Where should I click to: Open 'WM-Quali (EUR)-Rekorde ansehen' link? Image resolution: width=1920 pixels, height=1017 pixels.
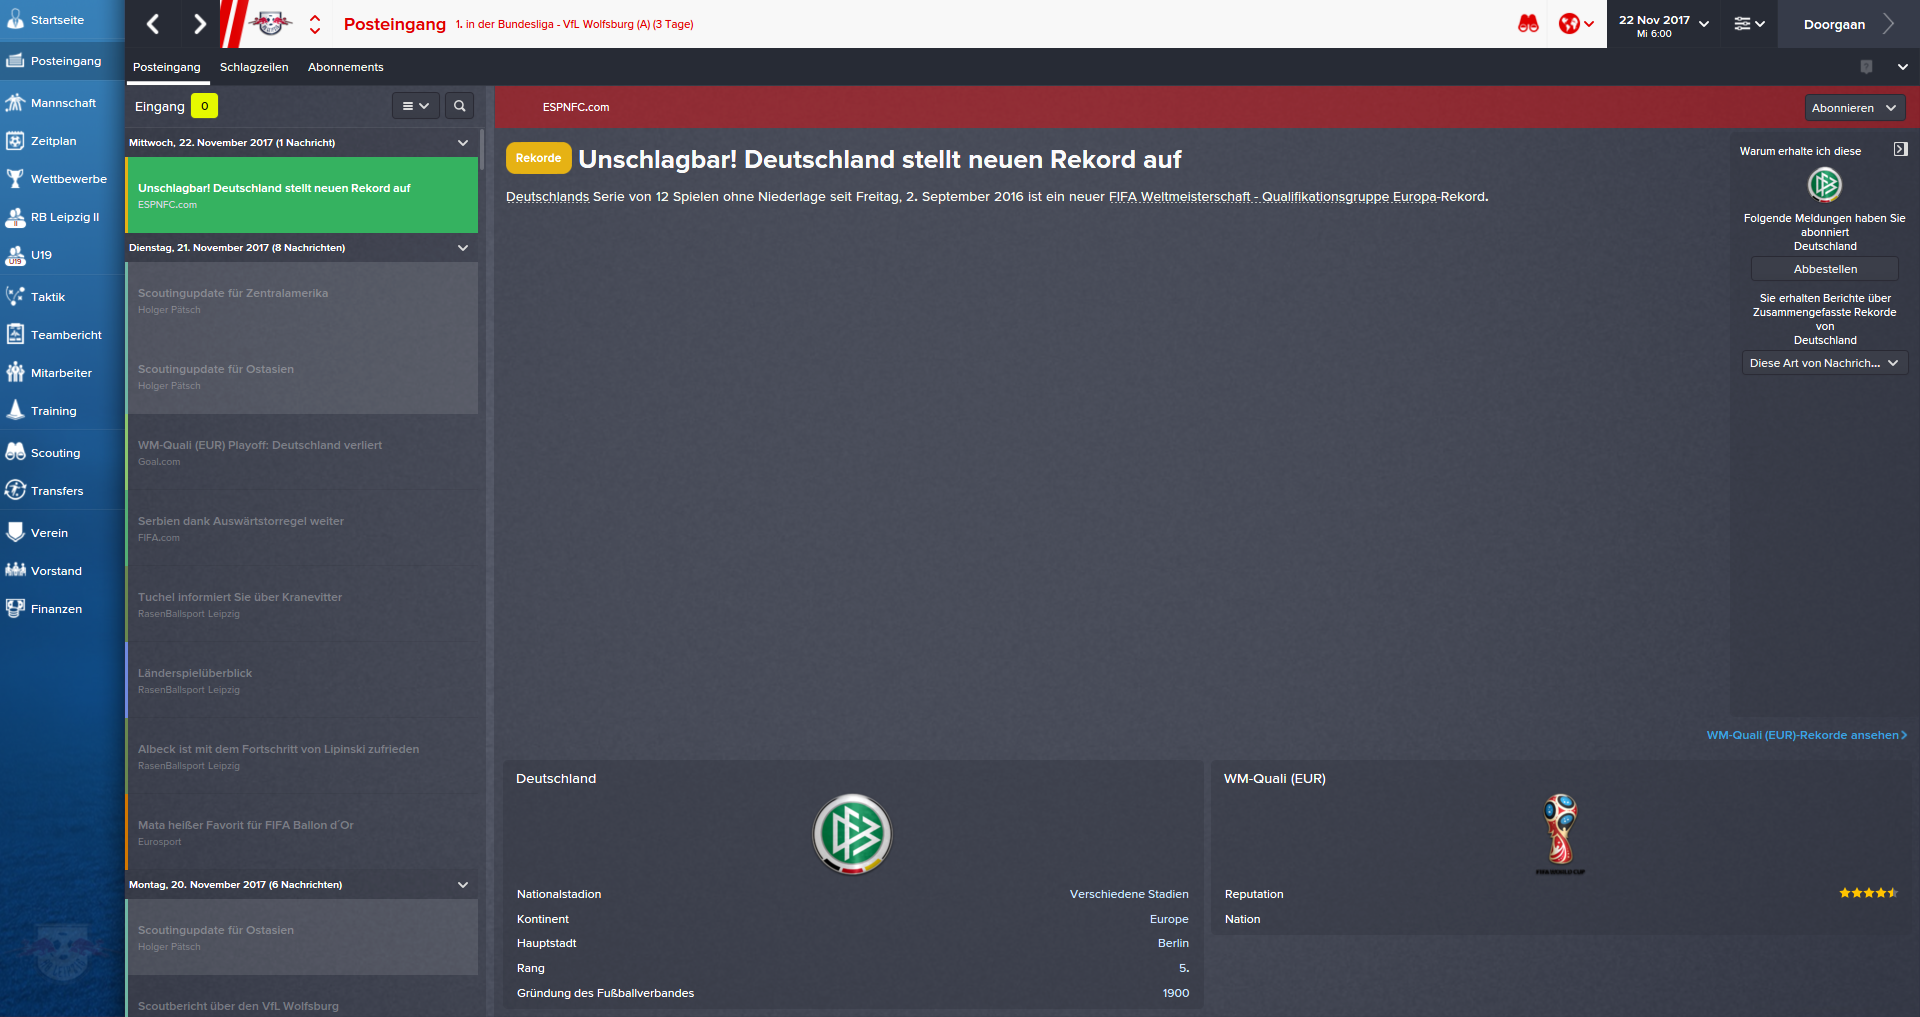[x=1806, y=735]
